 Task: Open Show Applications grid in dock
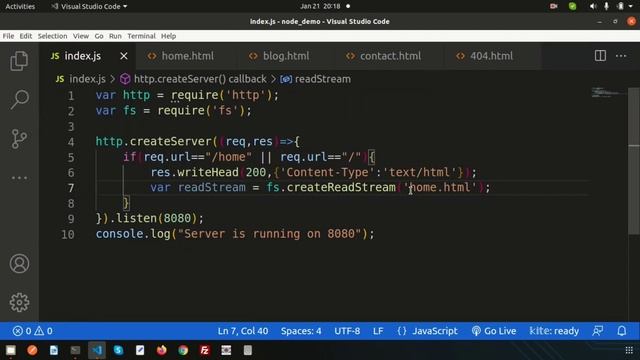629,350
